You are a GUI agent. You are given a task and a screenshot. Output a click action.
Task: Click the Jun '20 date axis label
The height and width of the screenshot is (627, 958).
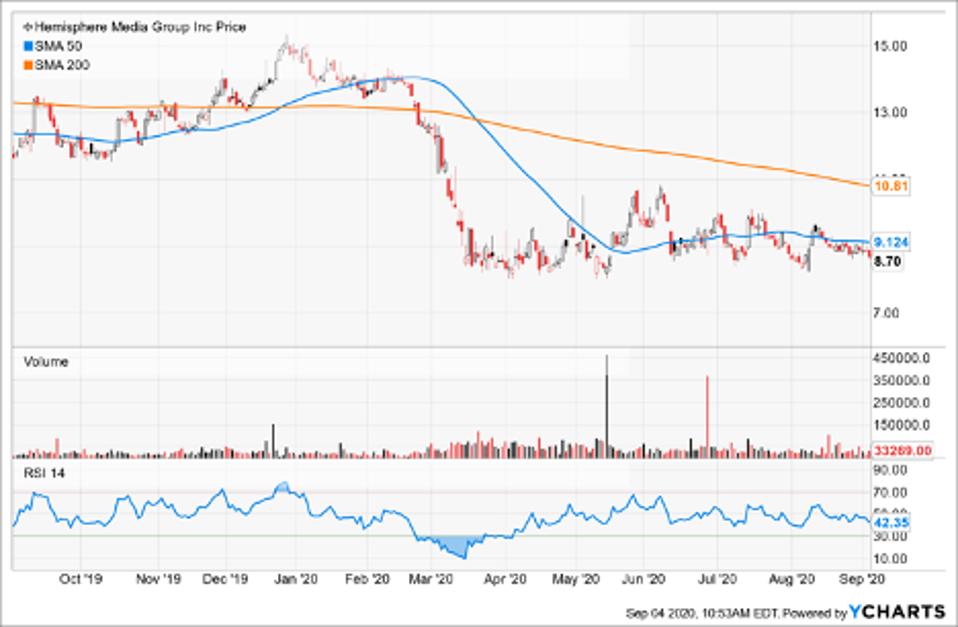643,579
